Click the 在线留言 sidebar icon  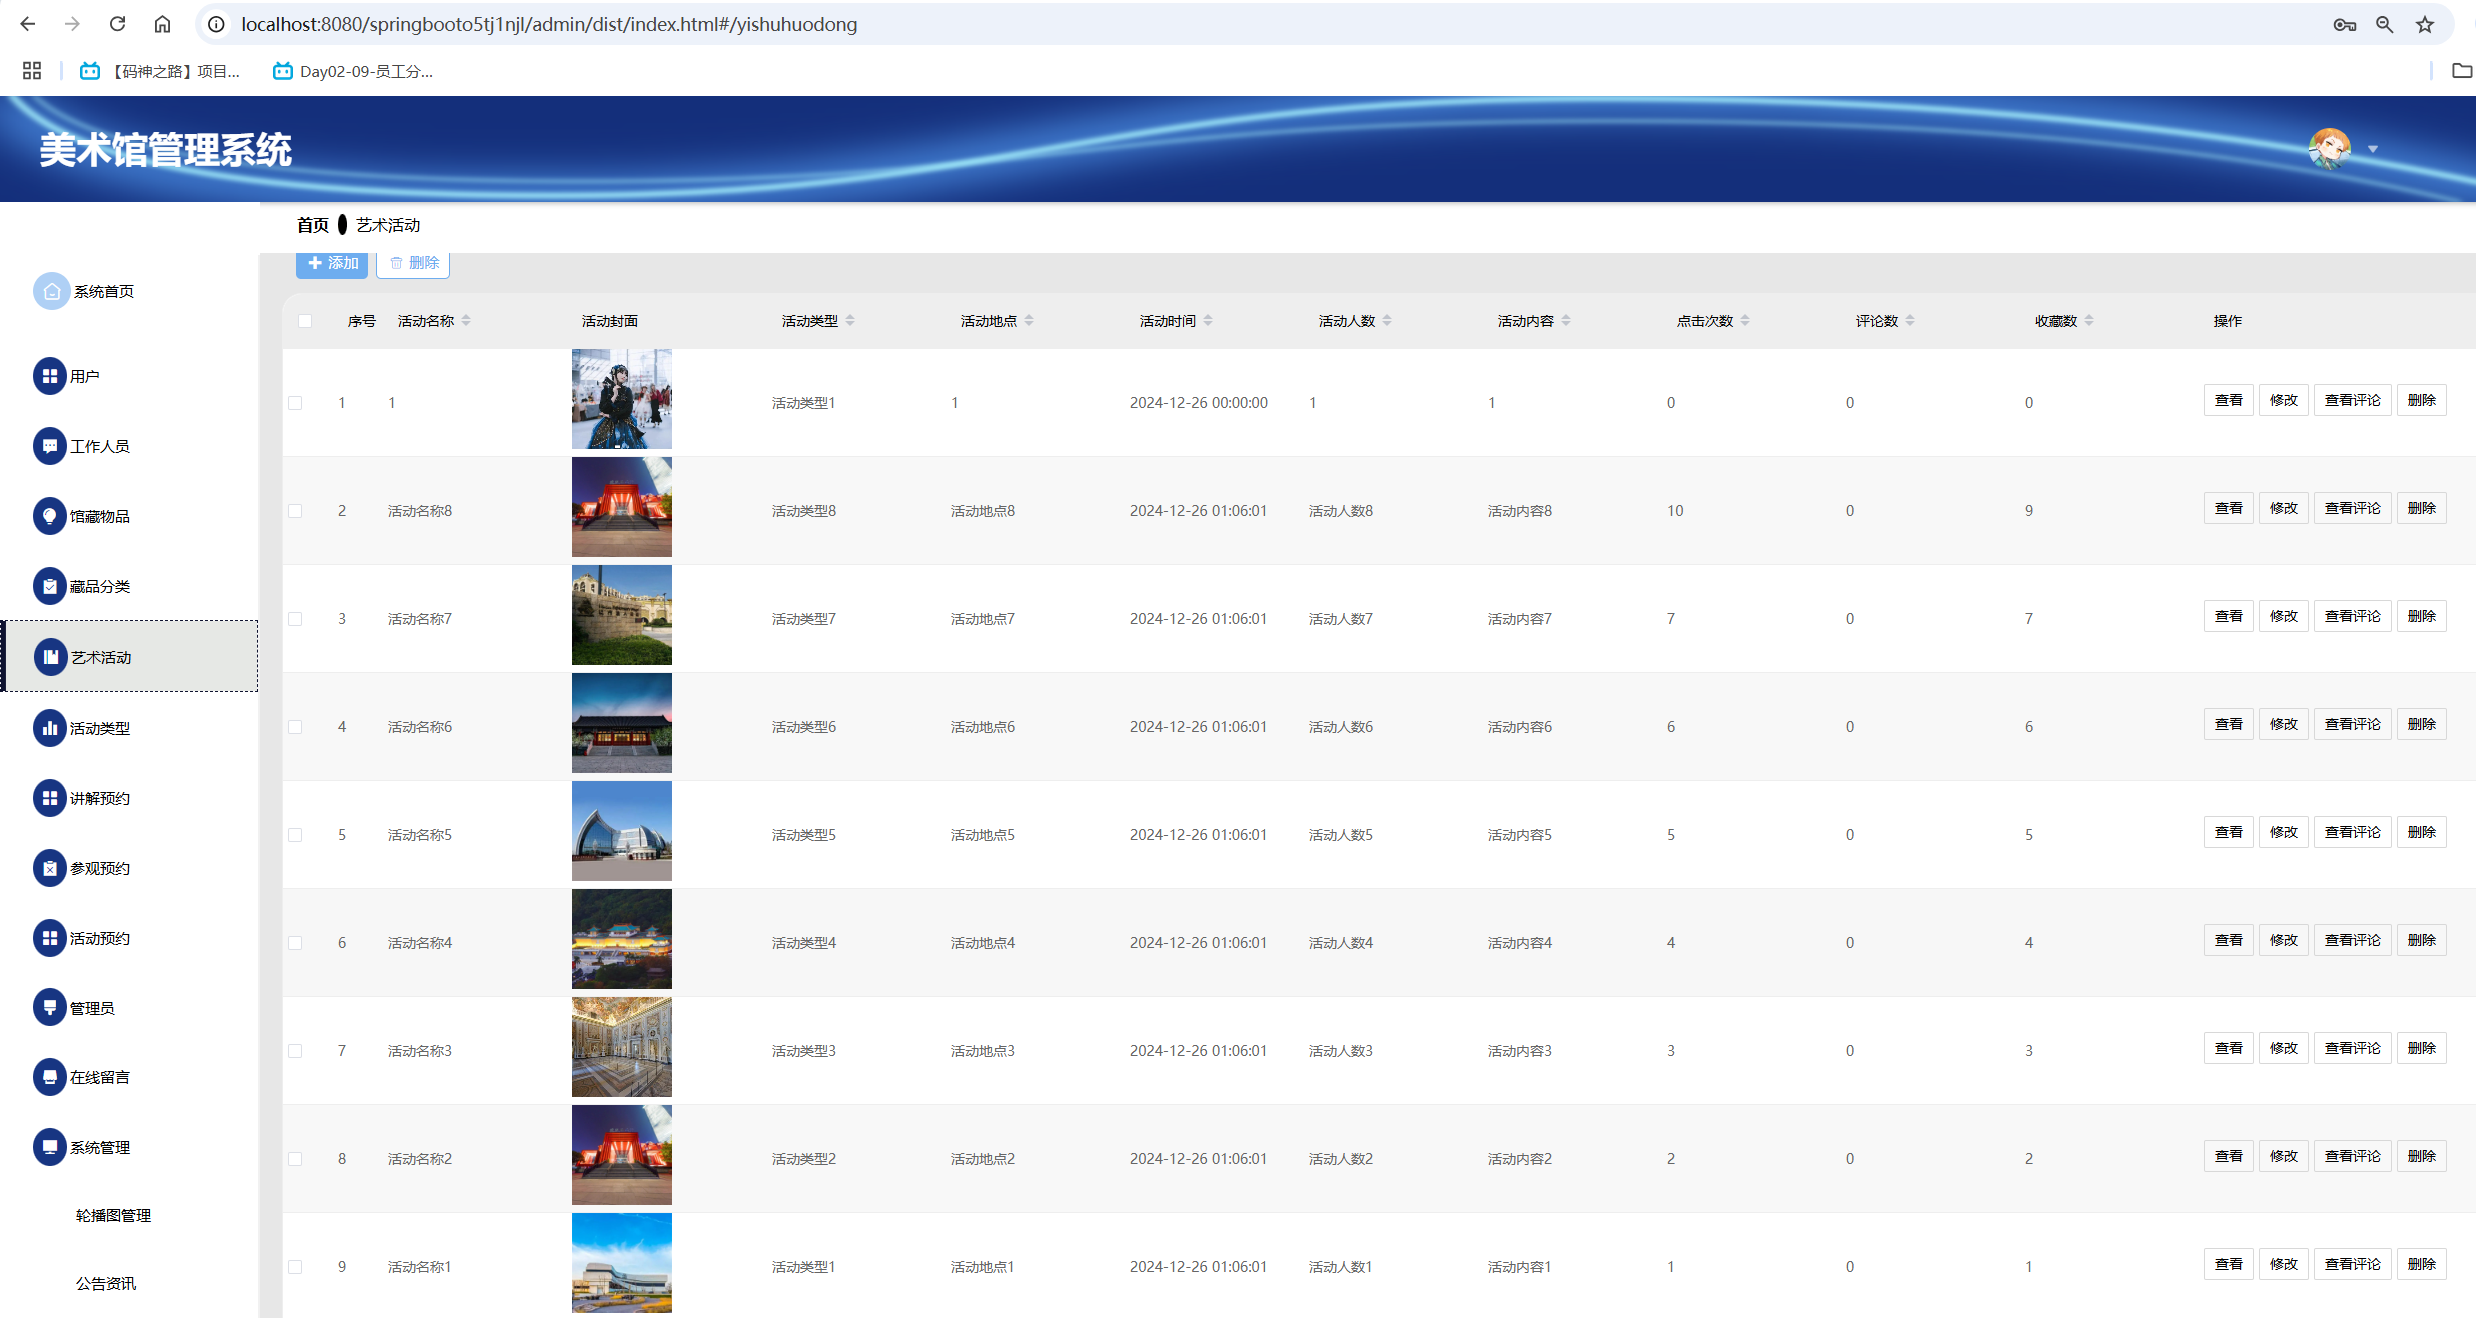tap(49, 1077)
